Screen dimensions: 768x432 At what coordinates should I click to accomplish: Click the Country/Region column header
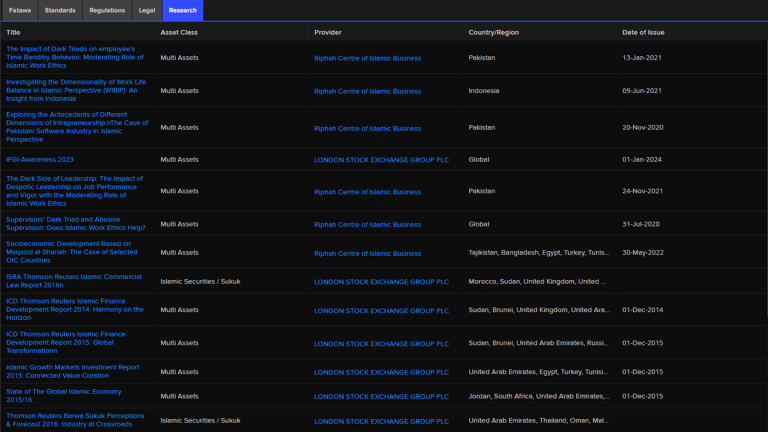[x=493, y=32]
